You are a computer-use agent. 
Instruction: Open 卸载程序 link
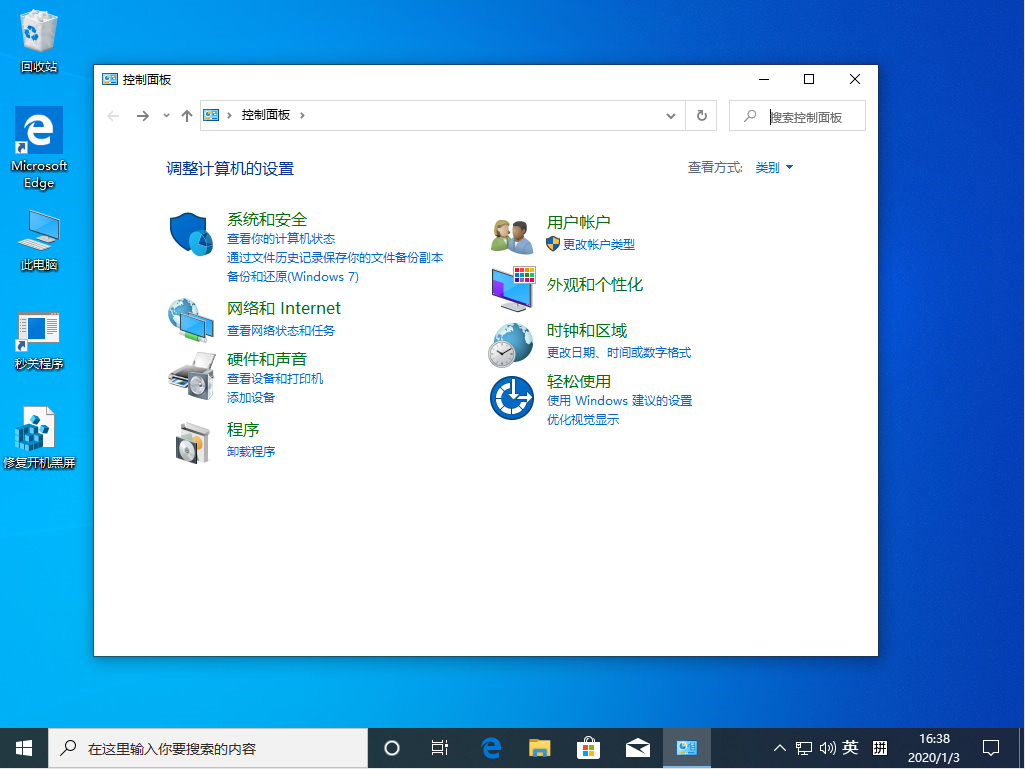coord(249,451)
